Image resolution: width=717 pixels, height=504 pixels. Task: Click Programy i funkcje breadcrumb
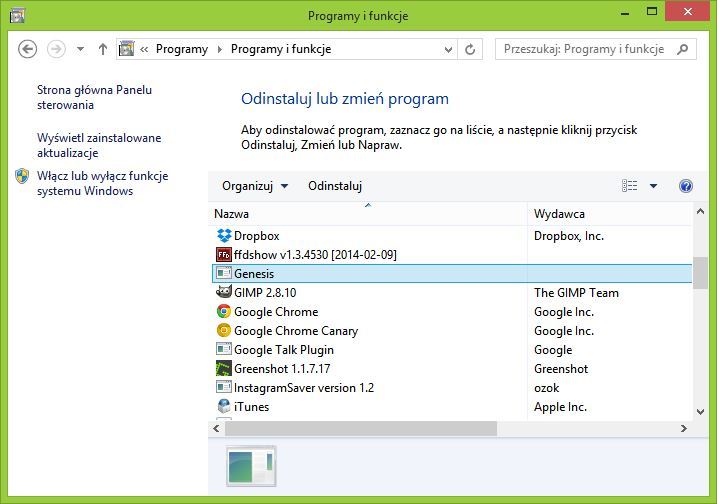[x=281, y=49]
